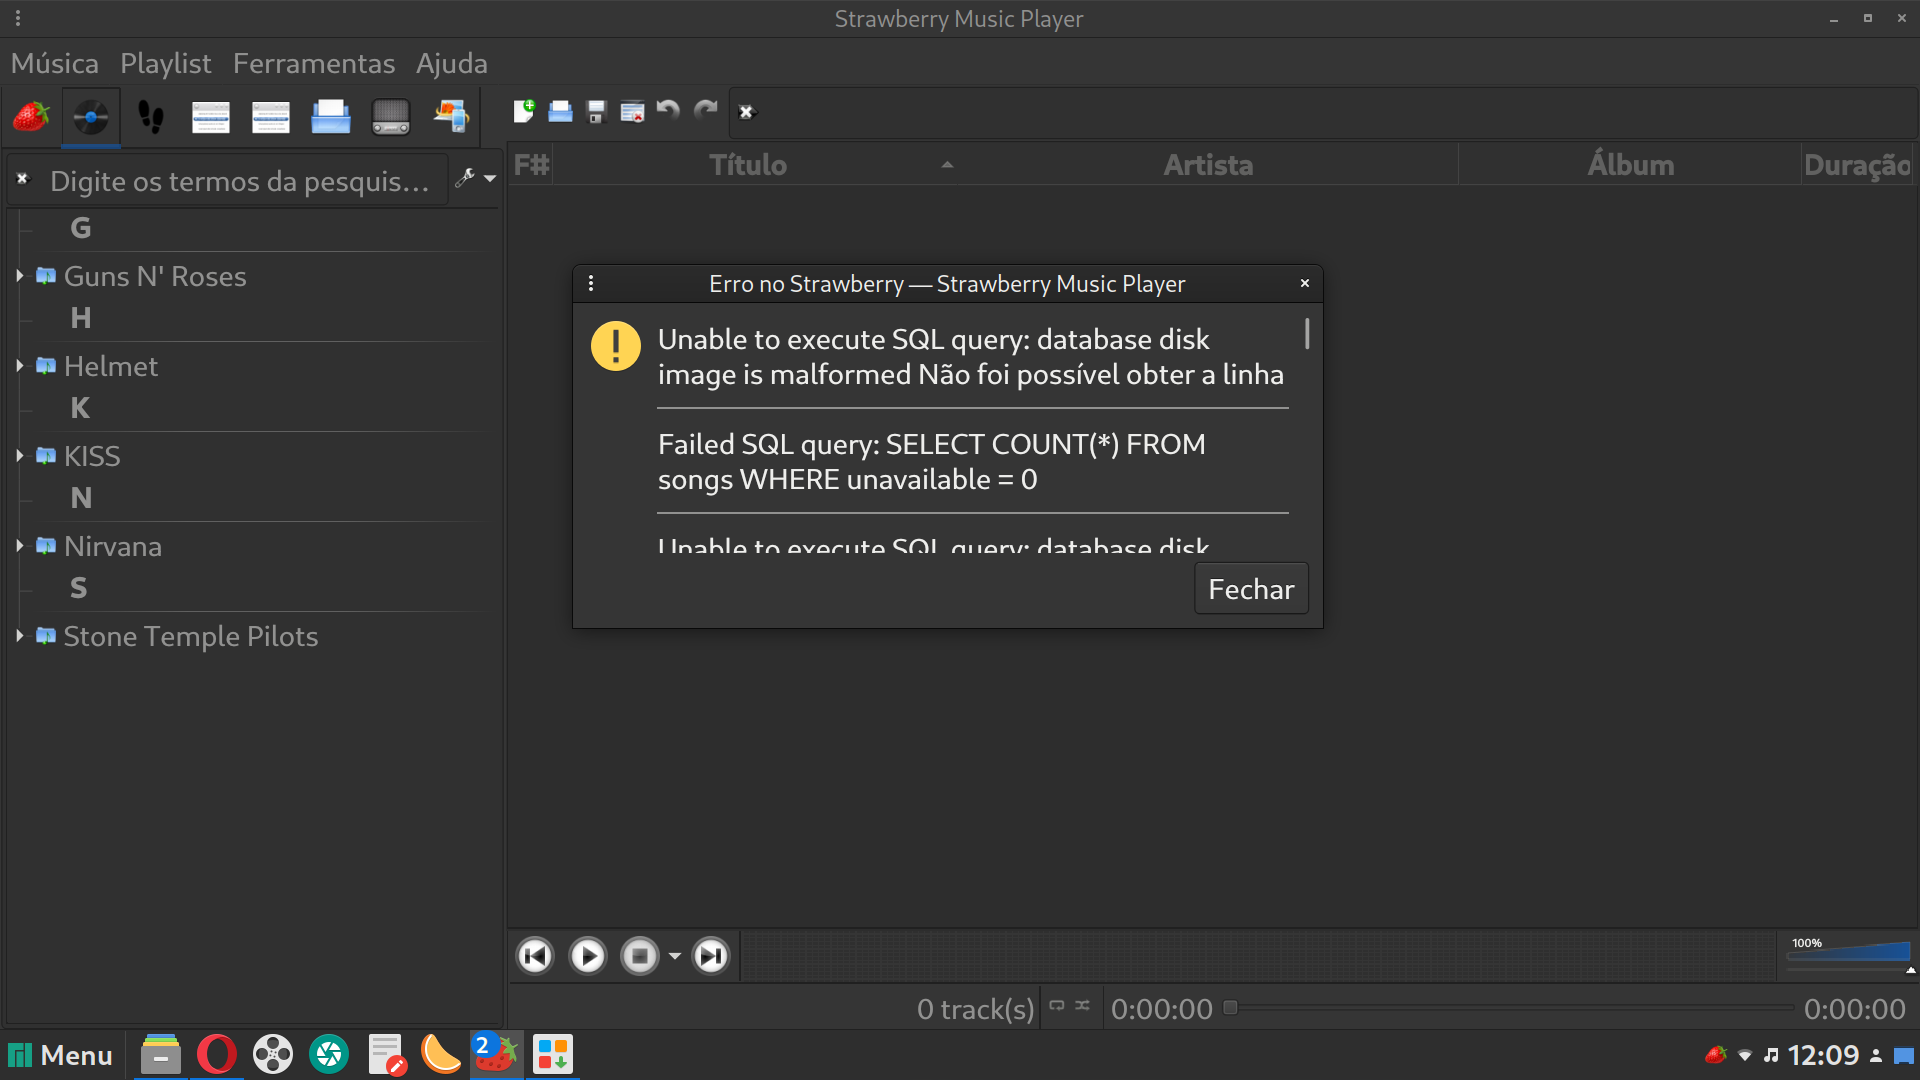Open the film reel app in the taskbar
This screenshot has width=1920, height=1080.
click(272, 1054)
